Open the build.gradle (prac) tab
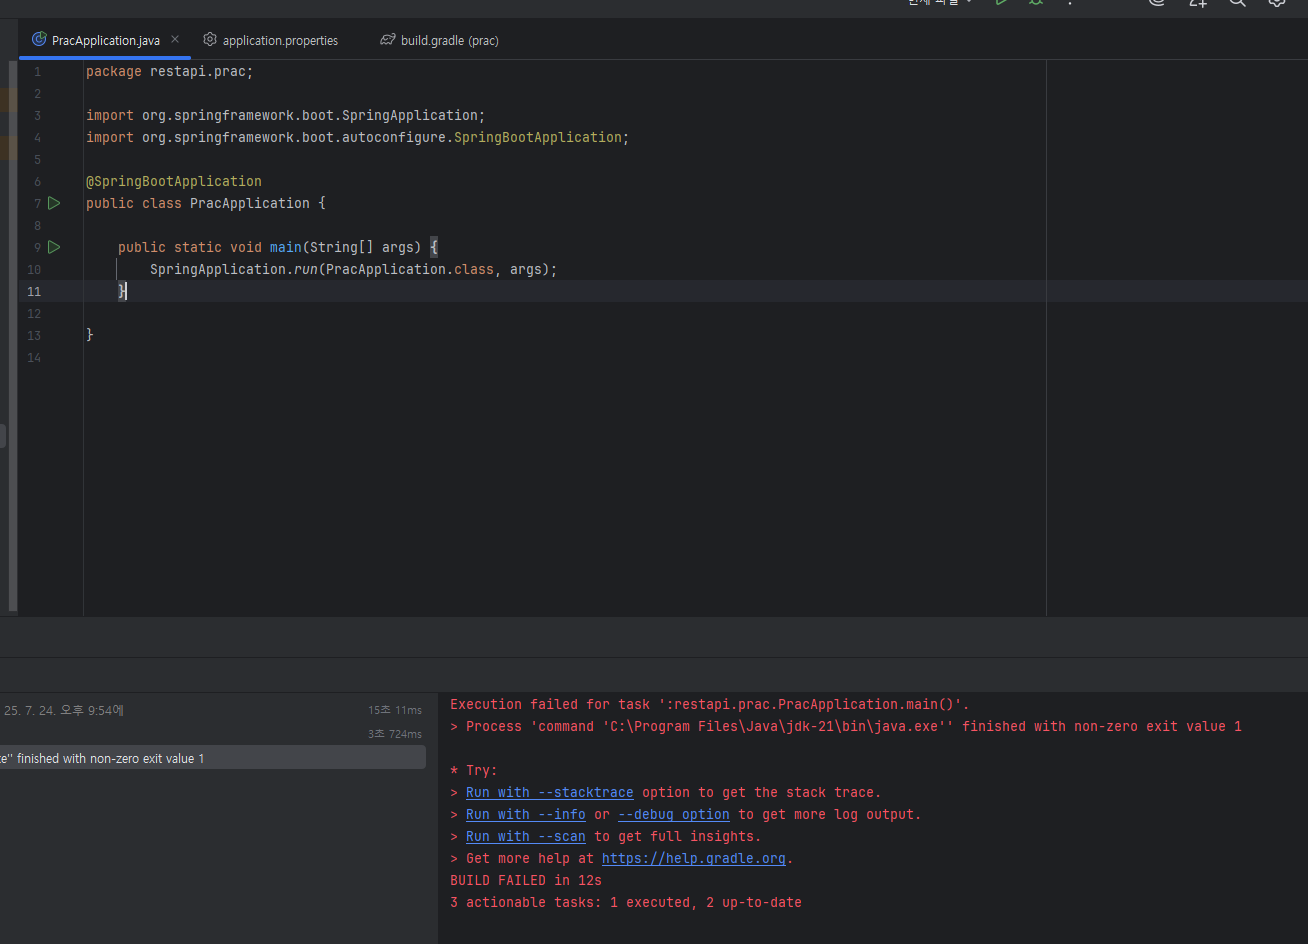The image size is (1308, 944). pos(439,40)
